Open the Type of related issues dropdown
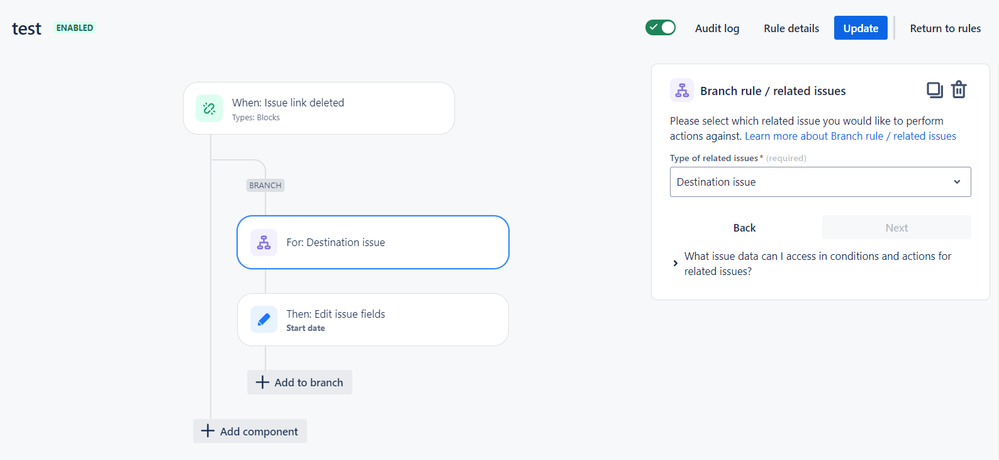This screenshot has height=460, width=999. click(x=819, y=182)
